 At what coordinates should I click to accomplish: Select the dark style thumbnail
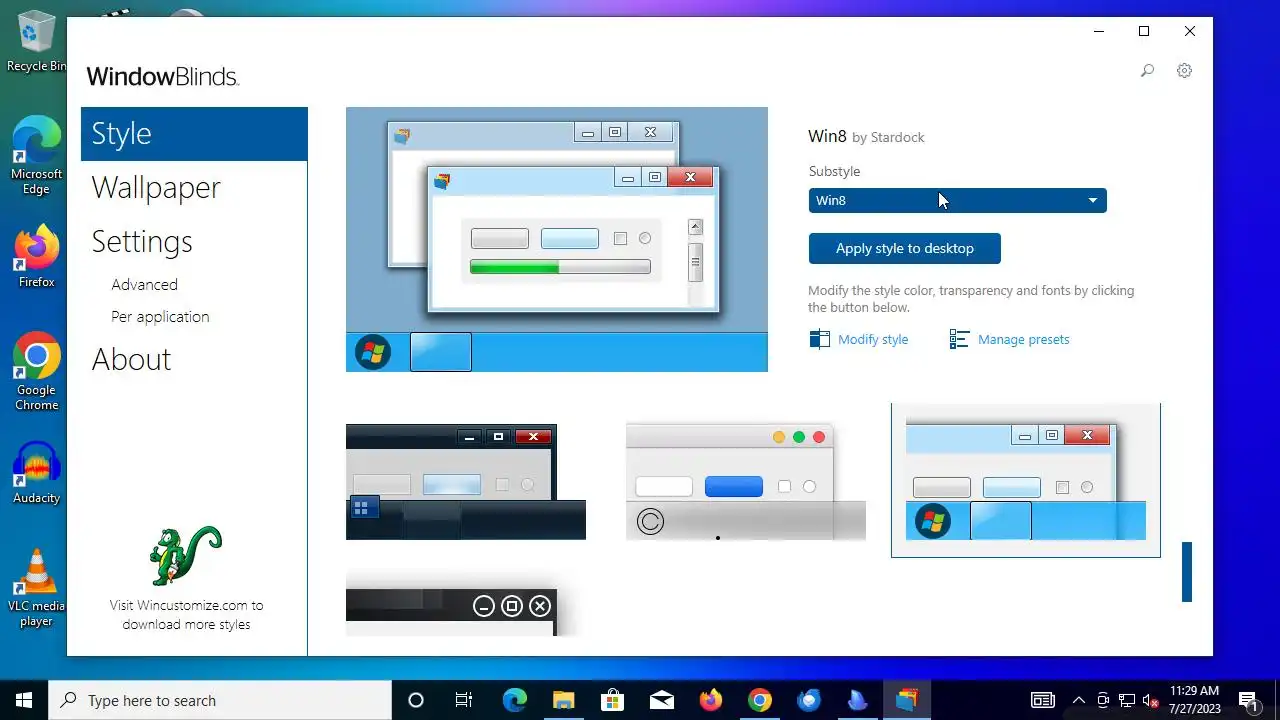pyautogui.click(x=466, y=482)
